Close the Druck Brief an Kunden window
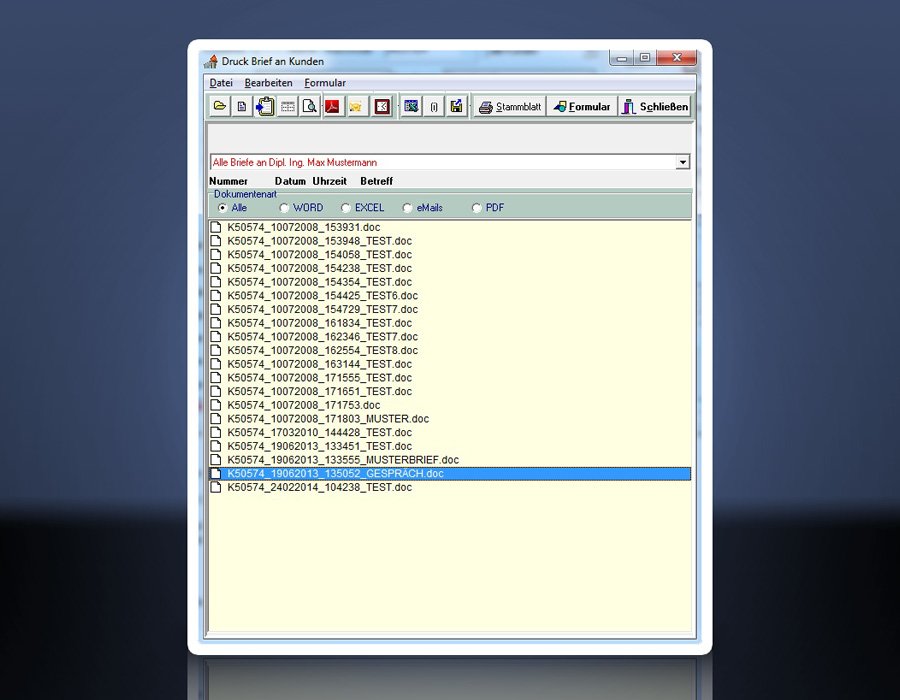 pos(677,58)
